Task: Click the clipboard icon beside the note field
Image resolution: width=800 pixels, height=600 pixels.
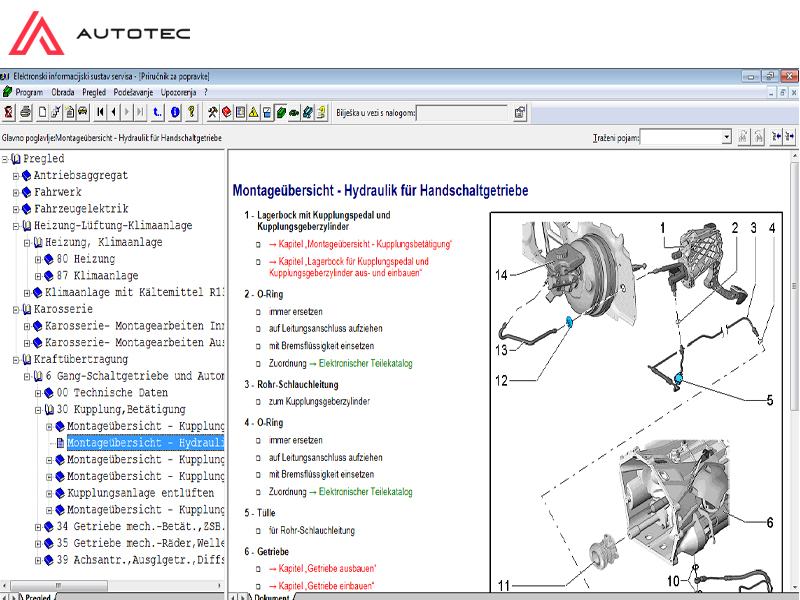Action: click(520, 112)
